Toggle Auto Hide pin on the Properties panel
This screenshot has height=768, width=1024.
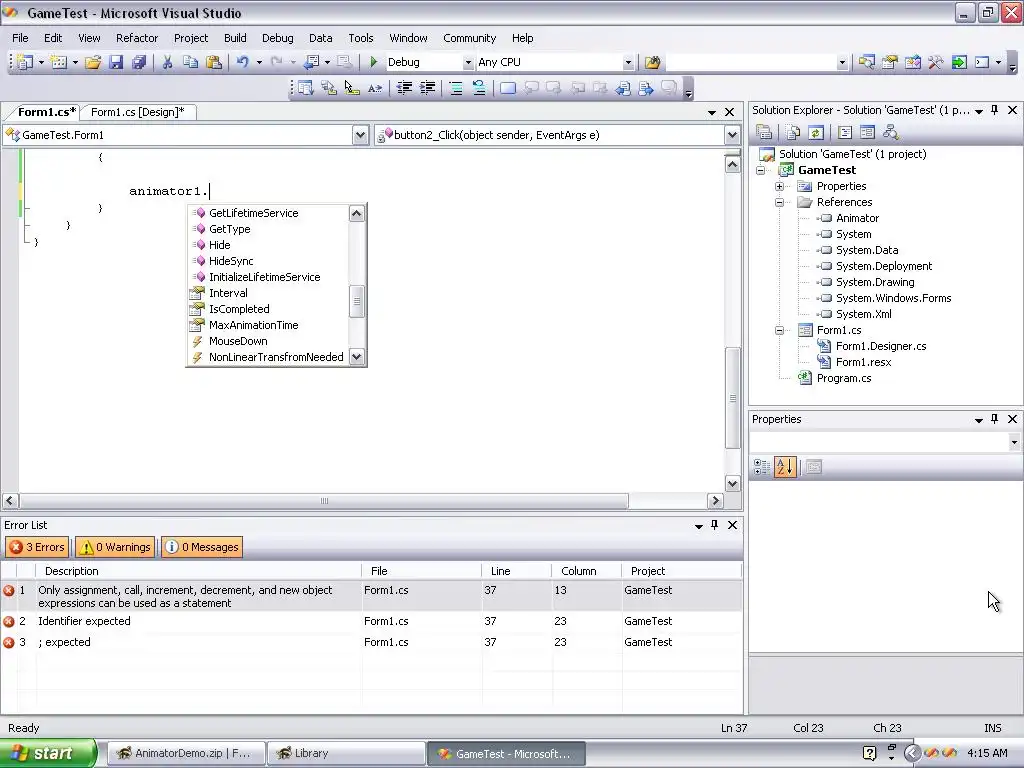pyautogui.click(x=995, y=419)
